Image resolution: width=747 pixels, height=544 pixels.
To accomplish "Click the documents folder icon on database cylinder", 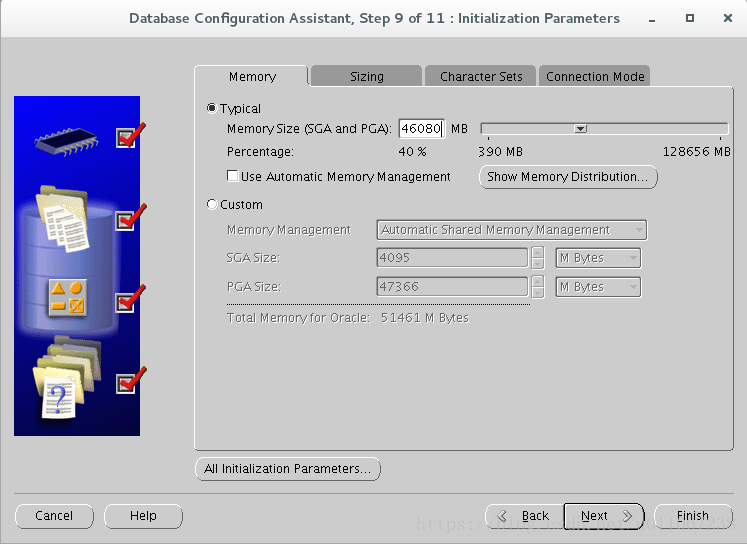I will click(63, 218).
